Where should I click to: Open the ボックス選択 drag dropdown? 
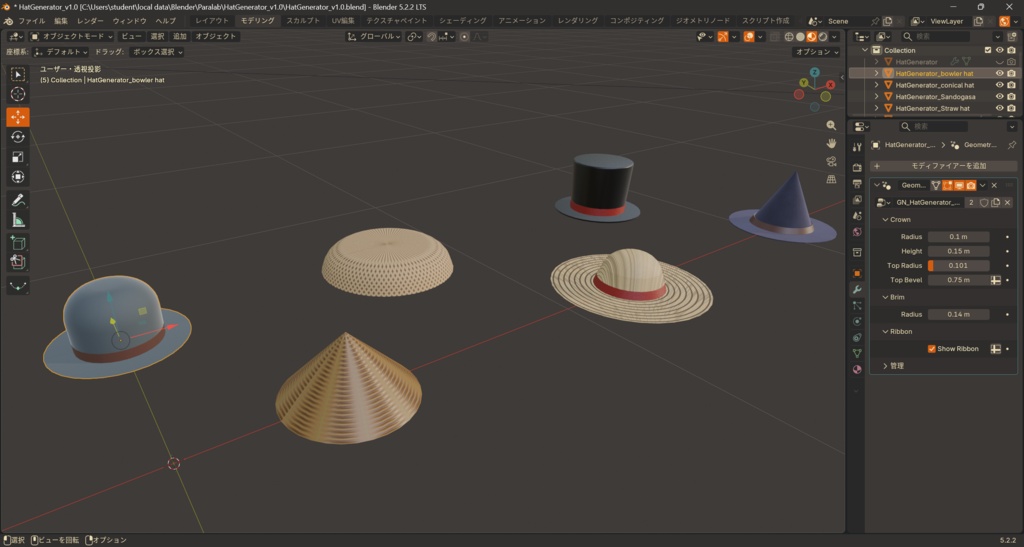pyautogui.click(x=157, y=52)
